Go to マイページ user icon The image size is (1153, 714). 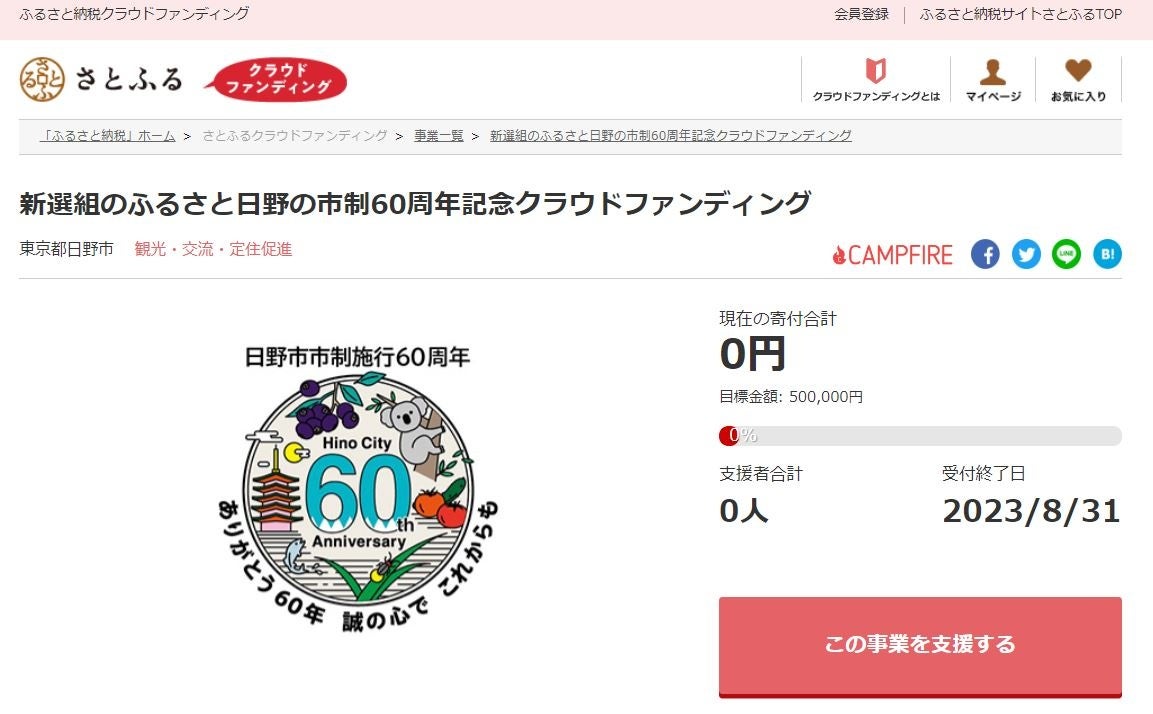tap(993, 80)
